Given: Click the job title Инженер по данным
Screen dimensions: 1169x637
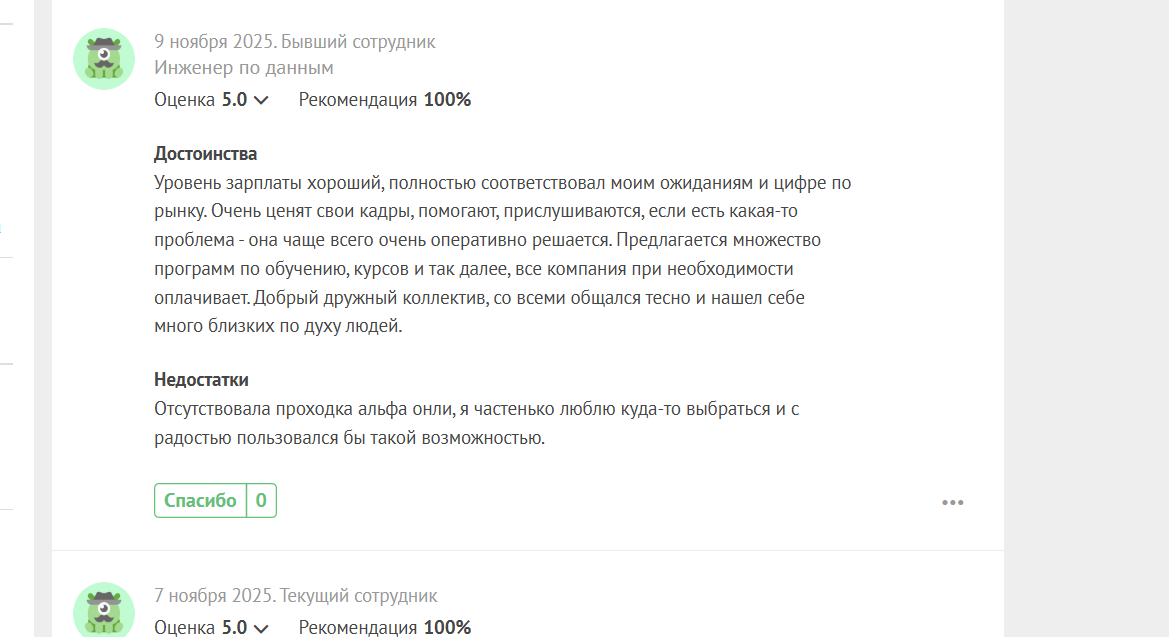Looking at the screenshot, I should point(244,68).
